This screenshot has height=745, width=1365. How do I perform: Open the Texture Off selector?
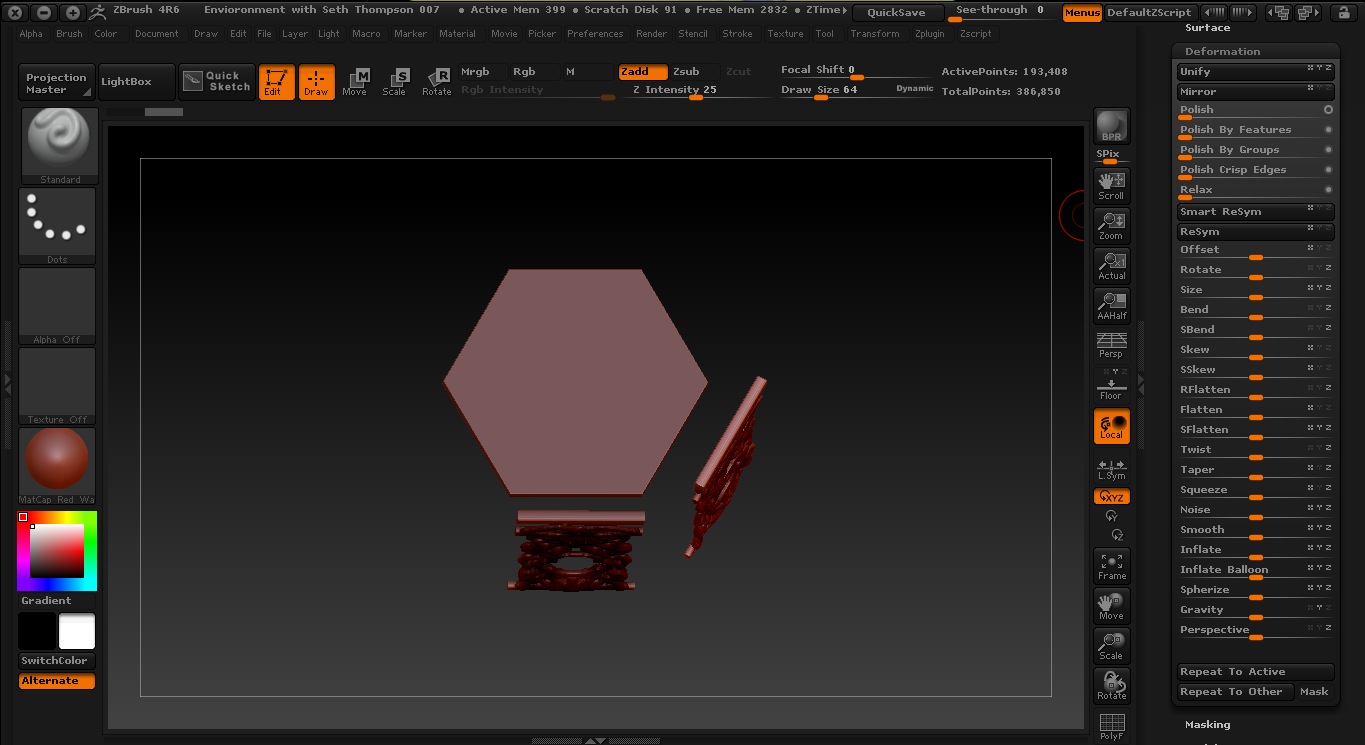tap(58, 386)
